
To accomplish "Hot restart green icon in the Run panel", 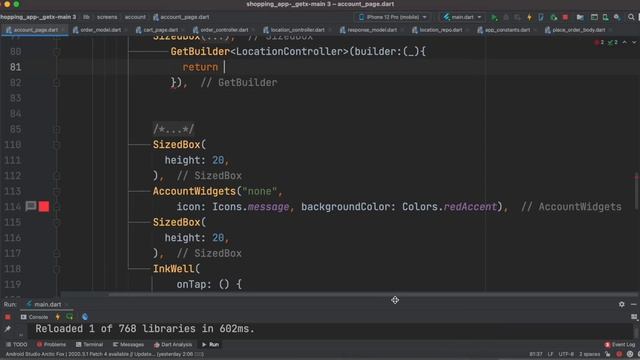I will pos(70,317).
